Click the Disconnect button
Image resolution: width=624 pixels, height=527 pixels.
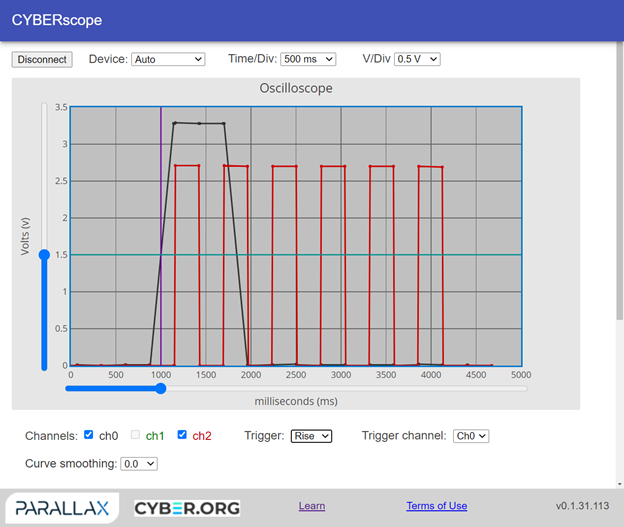point(42,59)
